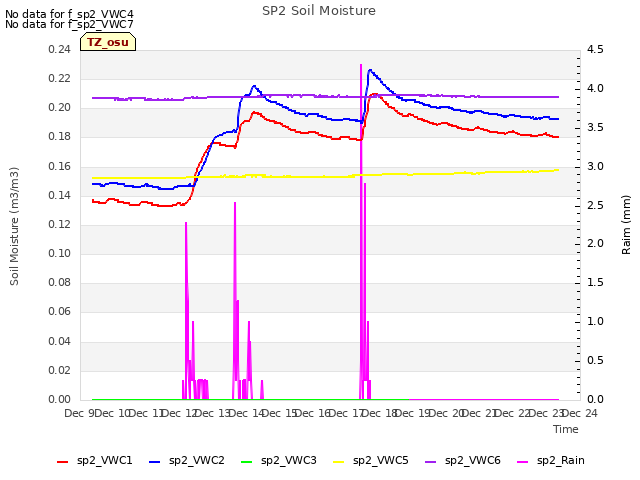
Task: Click the sp2_VWC1 legend entry
Action: tap(95, 461)
